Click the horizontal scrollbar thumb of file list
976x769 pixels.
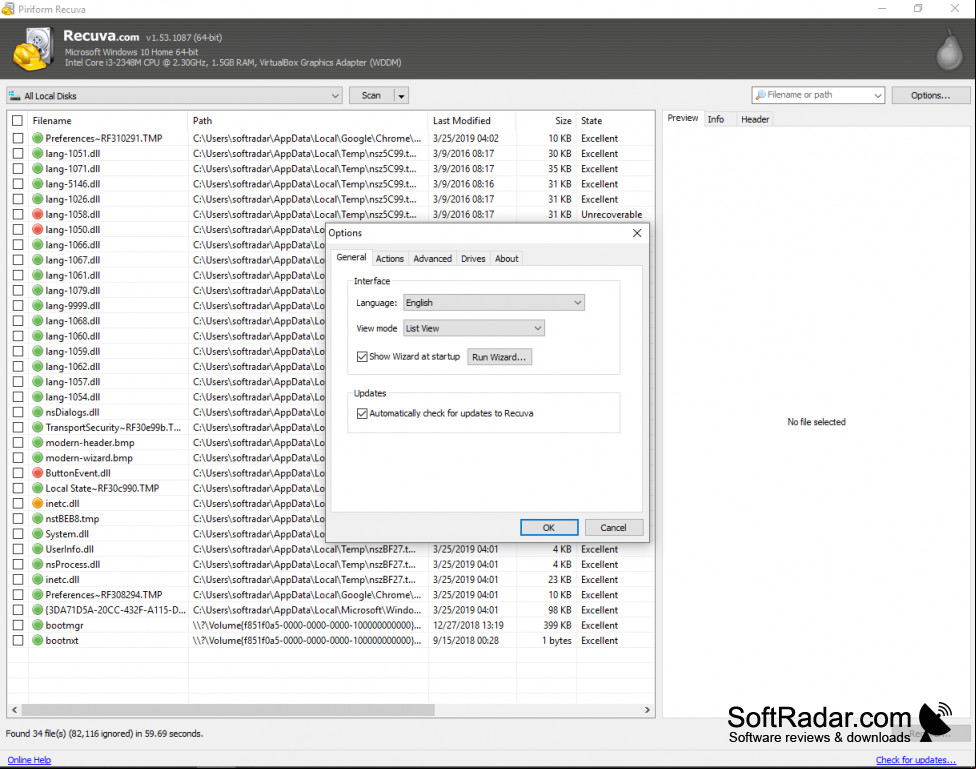(228, 710)
